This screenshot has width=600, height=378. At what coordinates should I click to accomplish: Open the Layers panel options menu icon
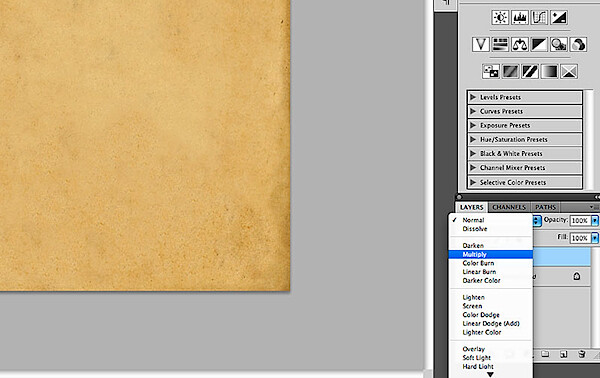(x=593, y=207)
